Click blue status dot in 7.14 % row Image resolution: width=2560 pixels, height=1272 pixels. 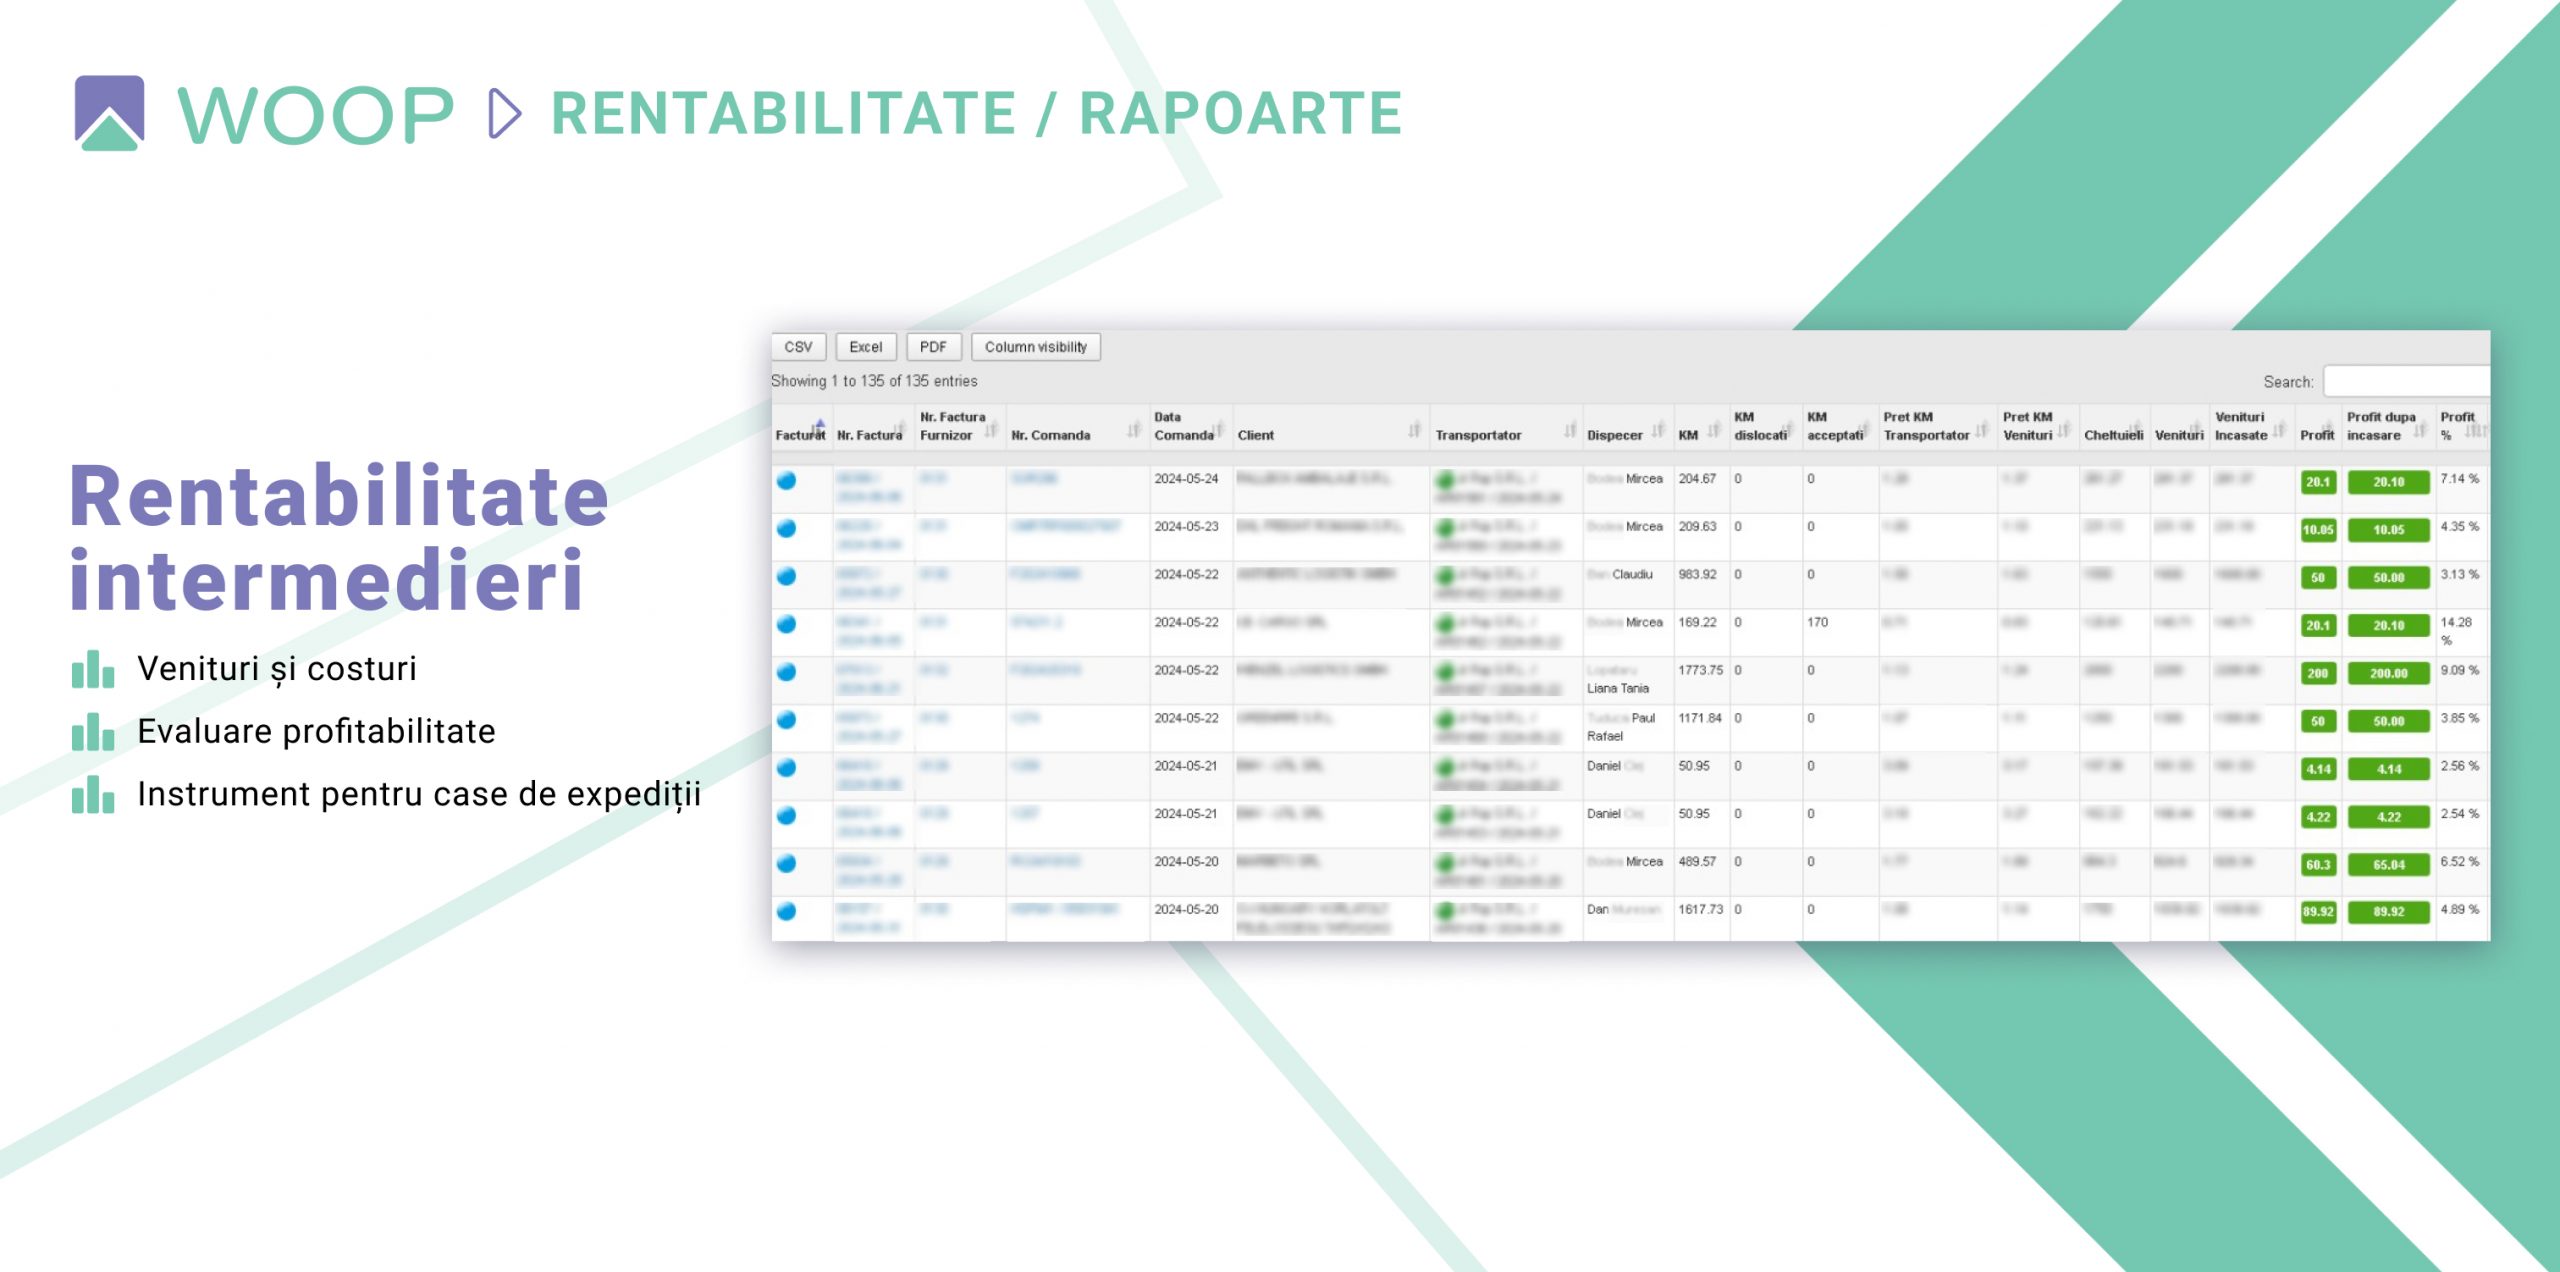tap(787, 480)
